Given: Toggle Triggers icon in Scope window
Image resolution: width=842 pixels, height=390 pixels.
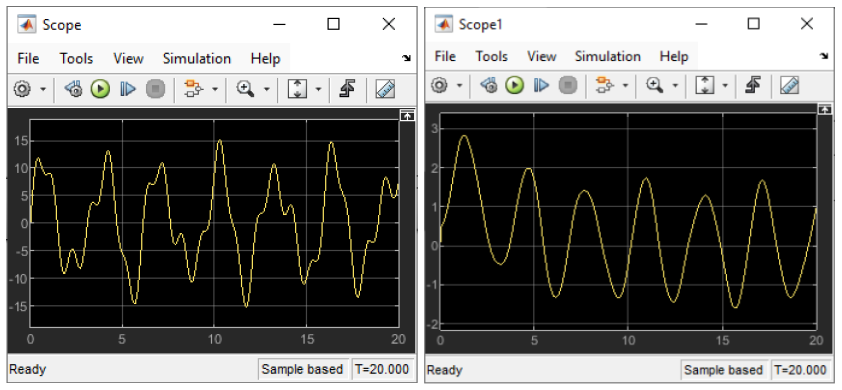Looking at the screenshot, I should 347,90.
